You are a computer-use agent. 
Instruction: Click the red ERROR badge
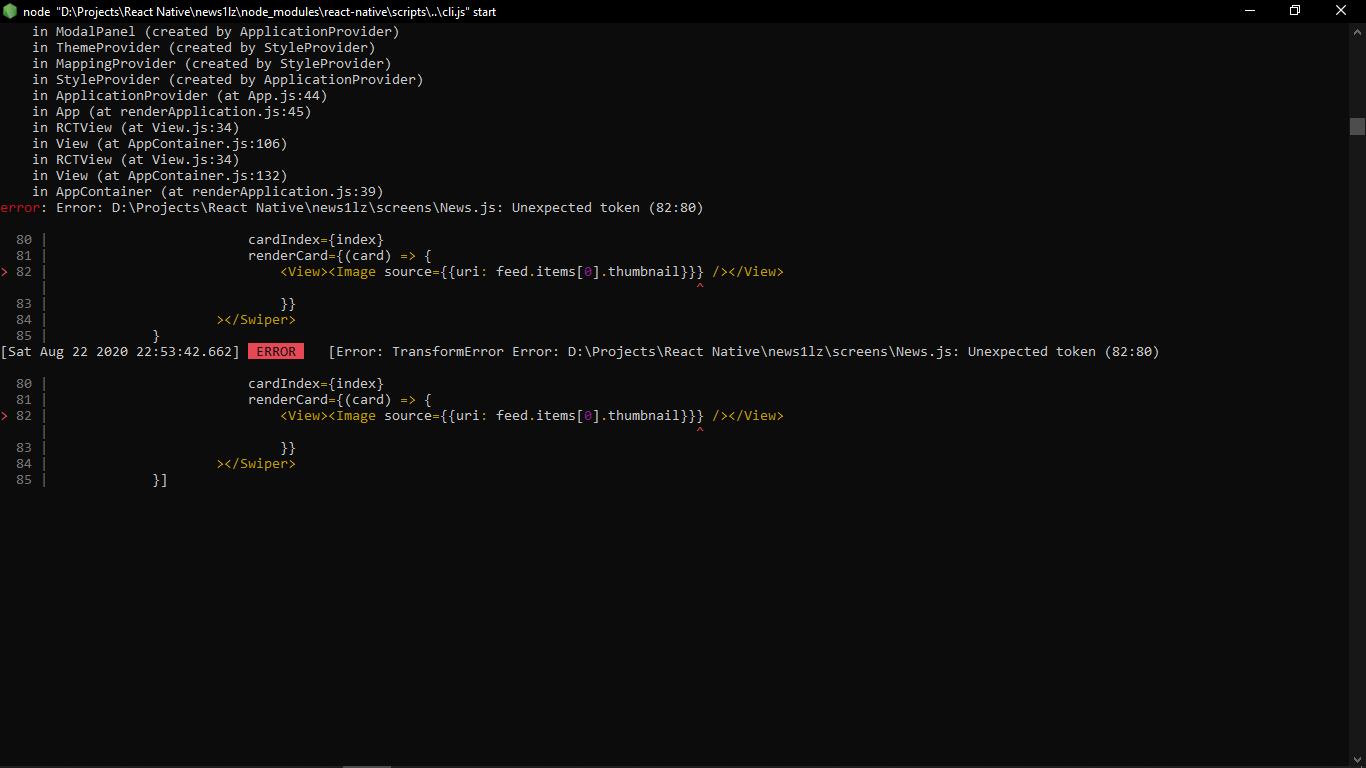click(x=276, y=352)
